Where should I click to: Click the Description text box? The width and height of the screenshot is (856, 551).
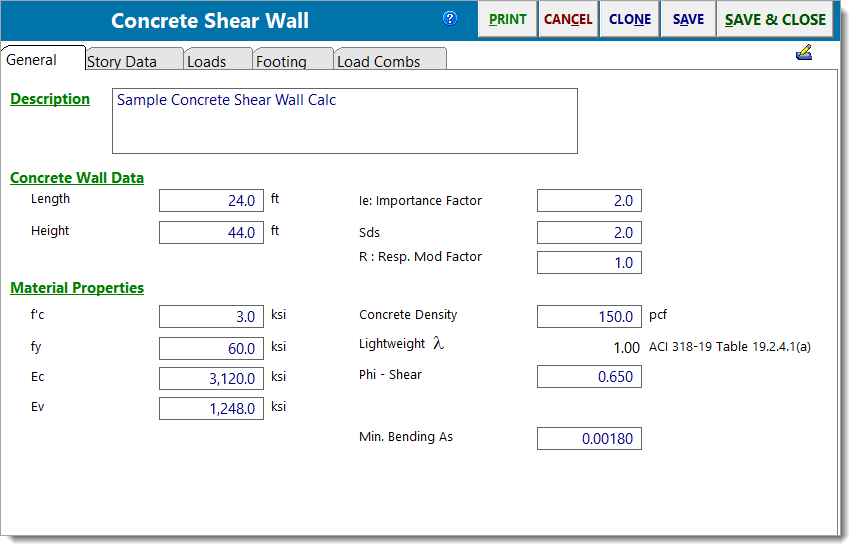[345, 121]
